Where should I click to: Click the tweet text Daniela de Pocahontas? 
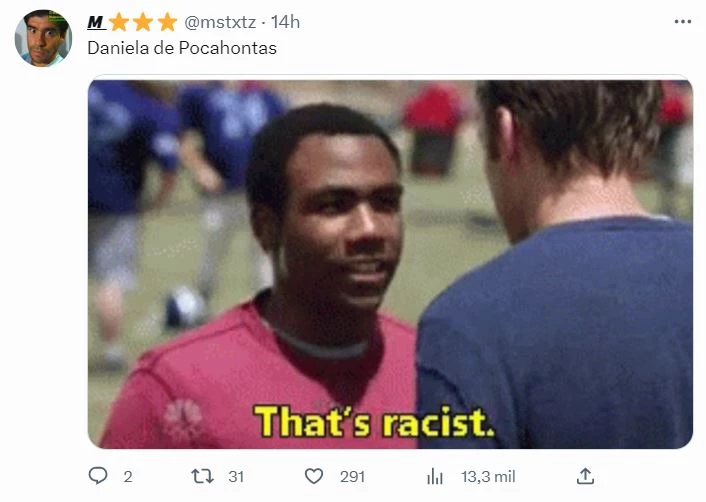pos(182,48)
